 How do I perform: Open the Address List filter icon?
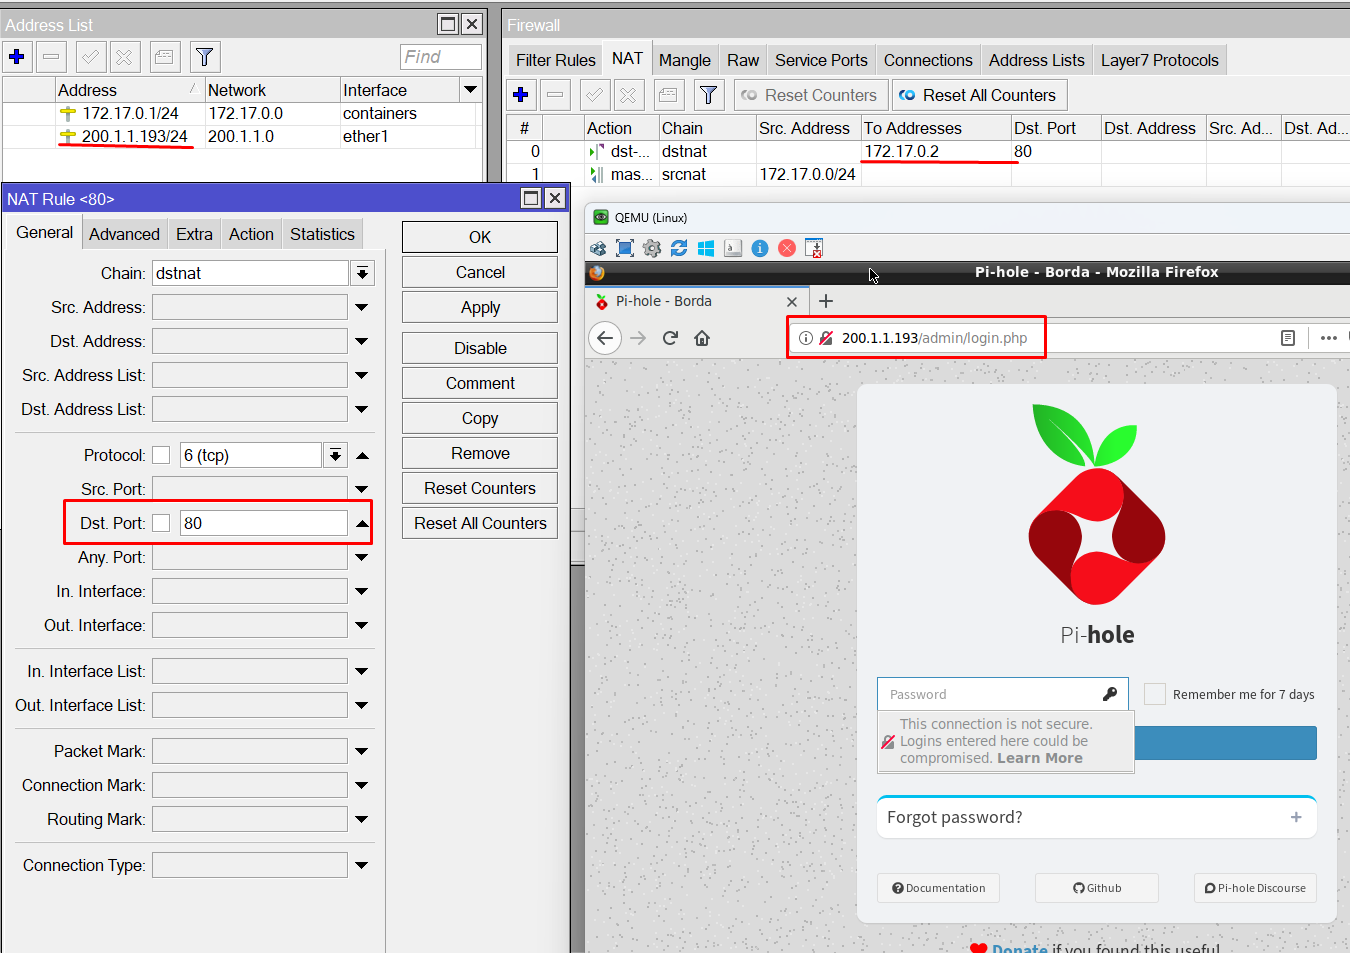click(204, 57)
